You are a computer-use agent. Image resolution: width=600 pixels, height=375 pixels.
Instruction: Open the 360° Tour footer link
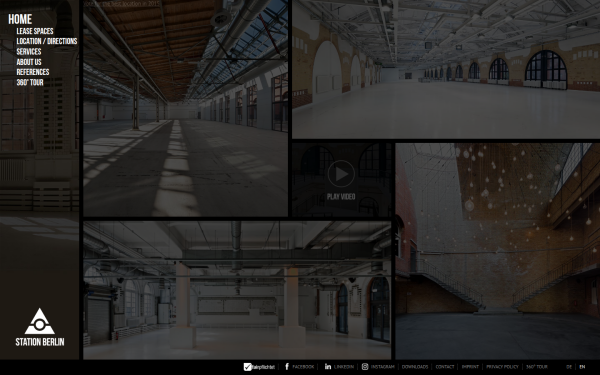(536, 367)
